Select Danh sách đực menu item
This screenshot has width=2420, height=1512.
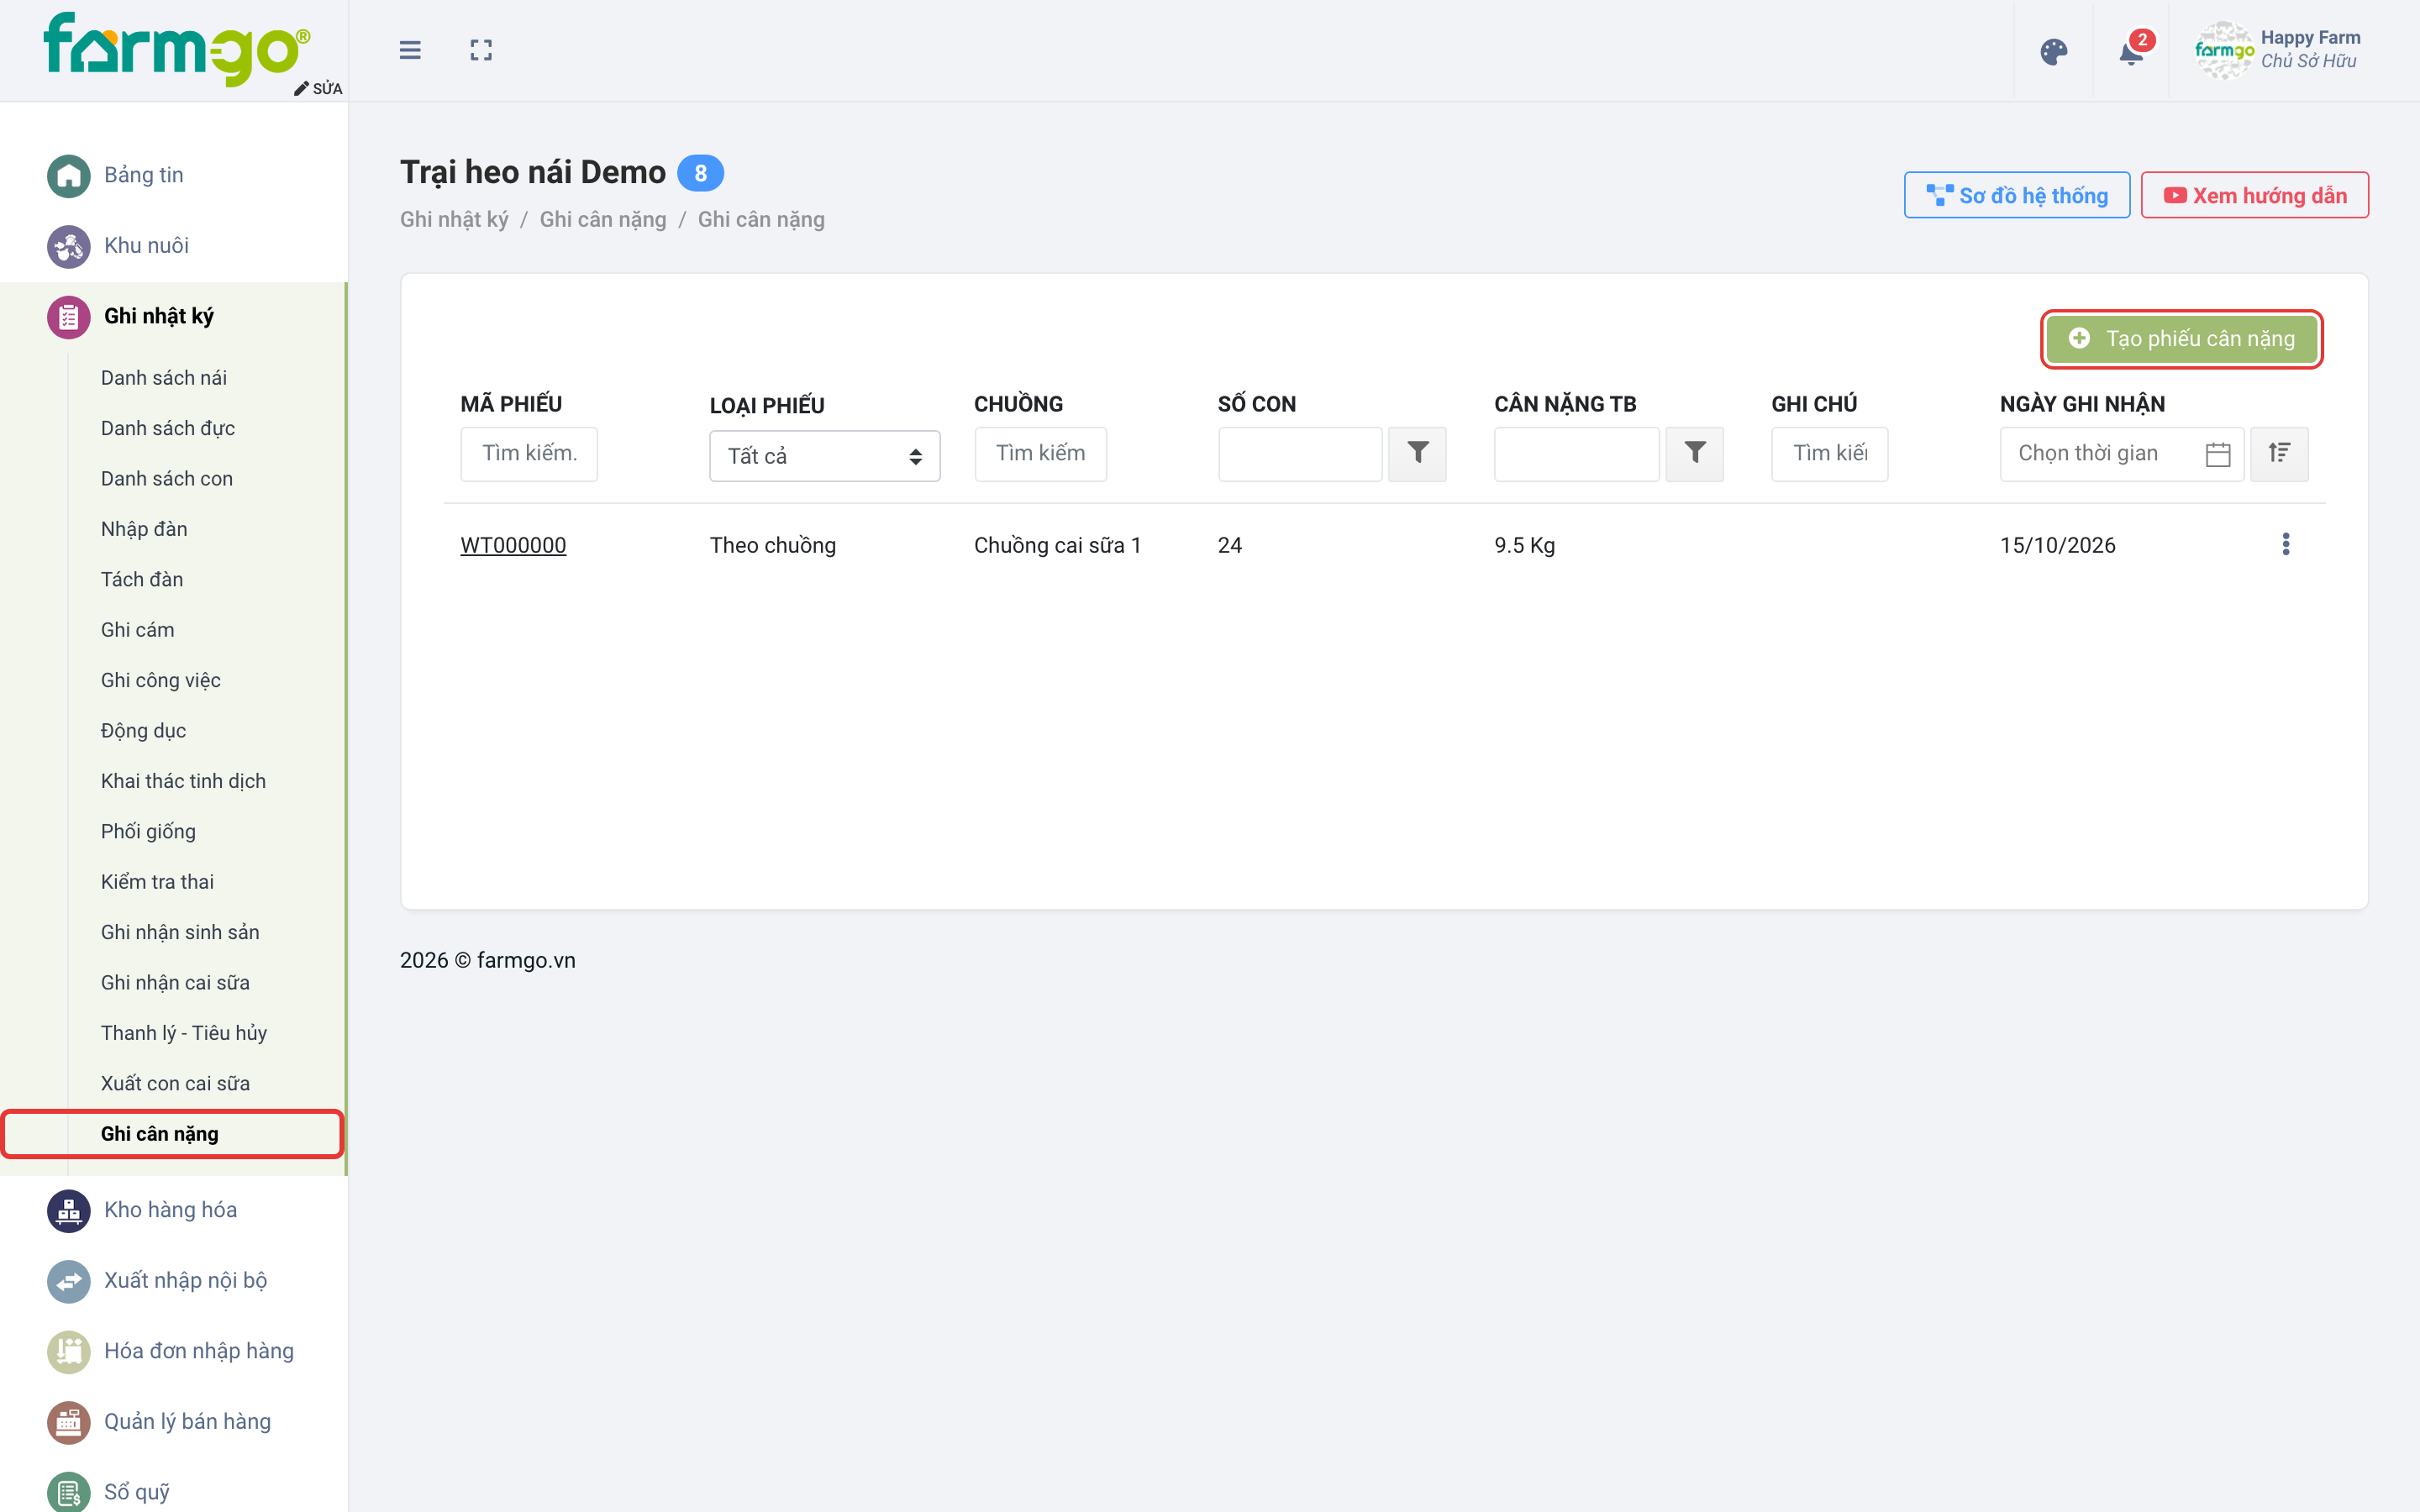pos(168,428)
